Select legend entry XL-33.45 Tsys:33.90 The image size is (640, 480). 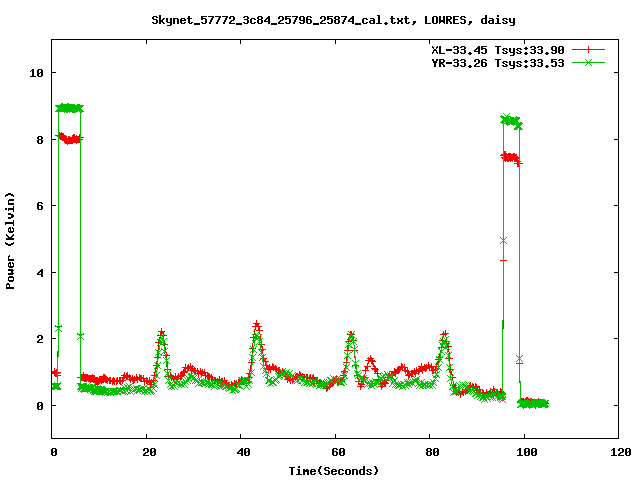(498, 50)
